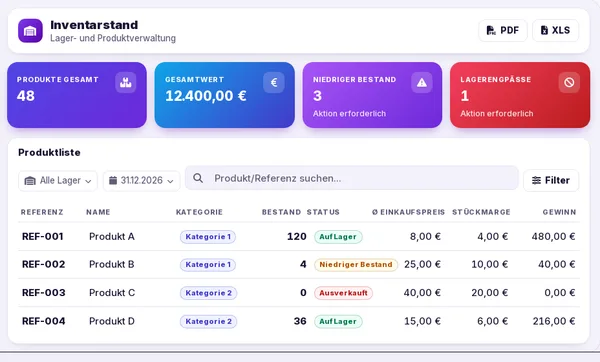600x362 pixels.
Task: Open the Filter options
Action: (x=551, y=180)
